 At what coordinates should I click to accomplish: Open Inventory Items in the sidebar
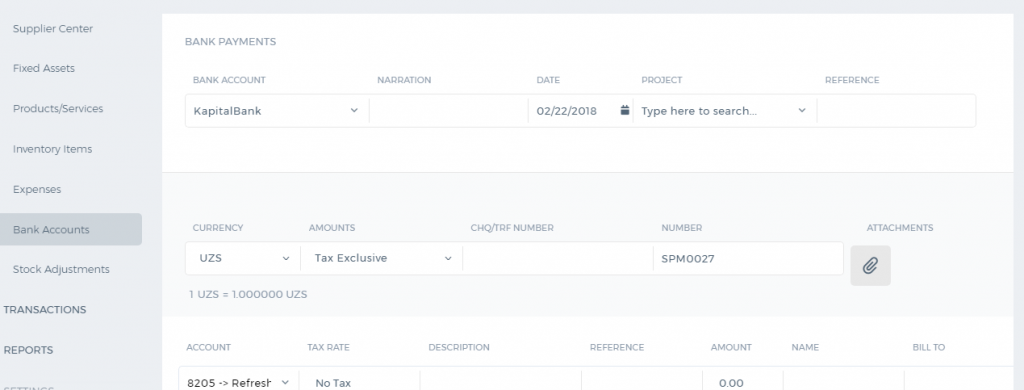click(52, 149)
